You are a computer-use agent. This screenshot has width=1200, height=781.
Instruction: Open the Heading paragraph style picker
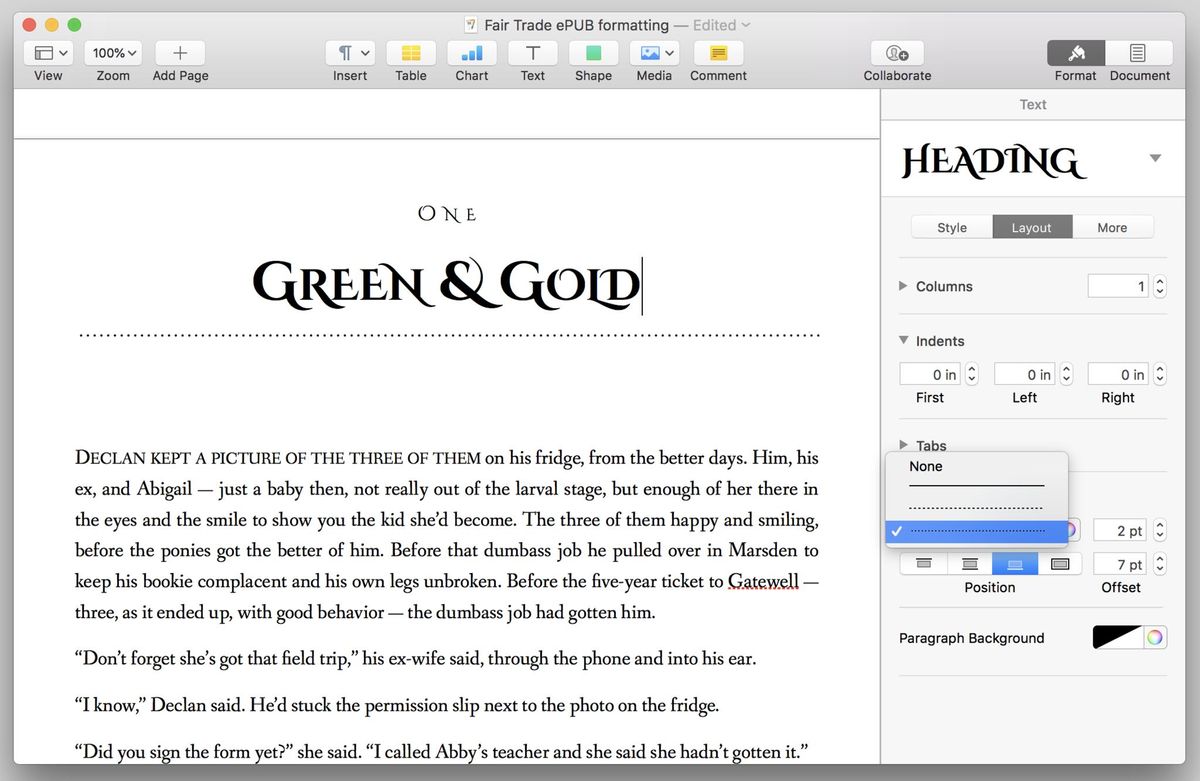tap(1155, 158)
